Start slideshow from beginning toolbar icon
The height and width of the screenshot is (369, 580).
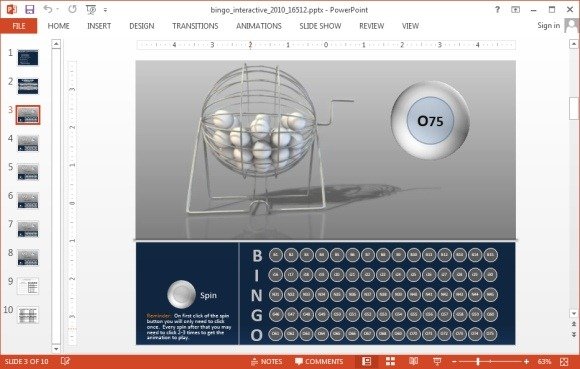[x=91, y=9]
